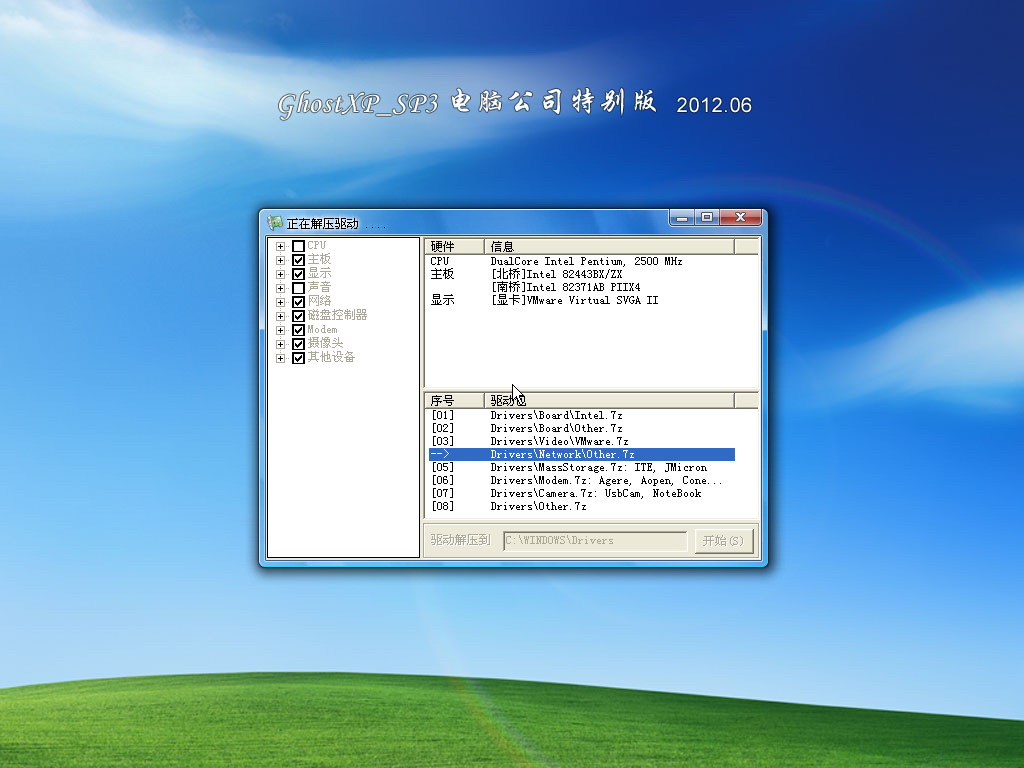Click the 信息 column header
Viewport: 1024px width, 768px height.
(608, 246)
